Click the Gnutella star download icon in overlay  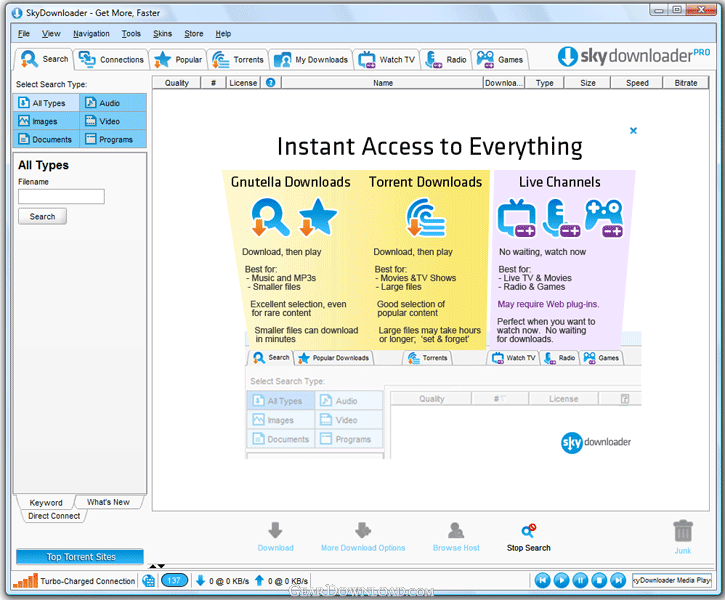(317, 217)
